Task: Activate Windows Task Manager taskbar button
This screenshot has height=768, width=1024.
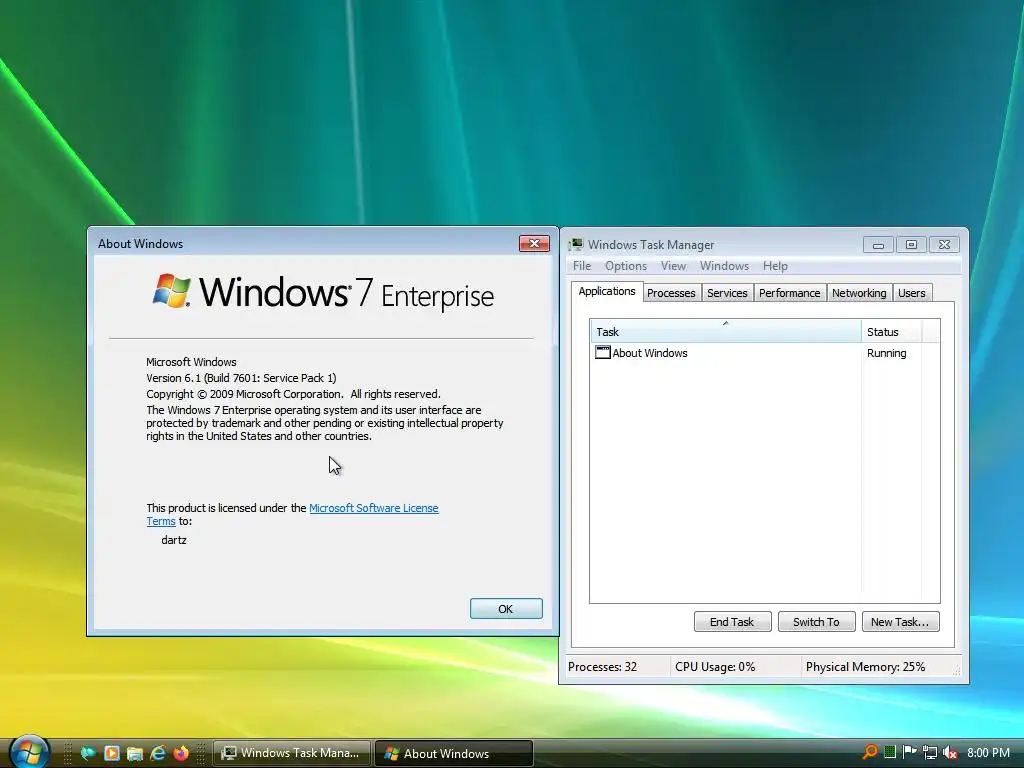Action: point(292,753)
